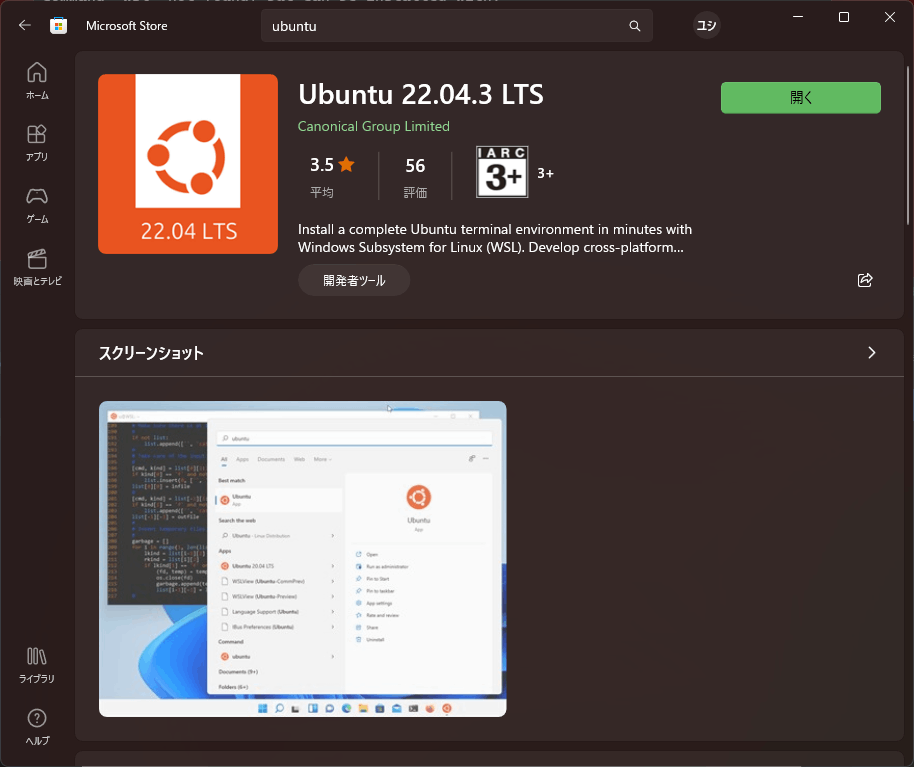Open the ホーム home page

[37, 80]
